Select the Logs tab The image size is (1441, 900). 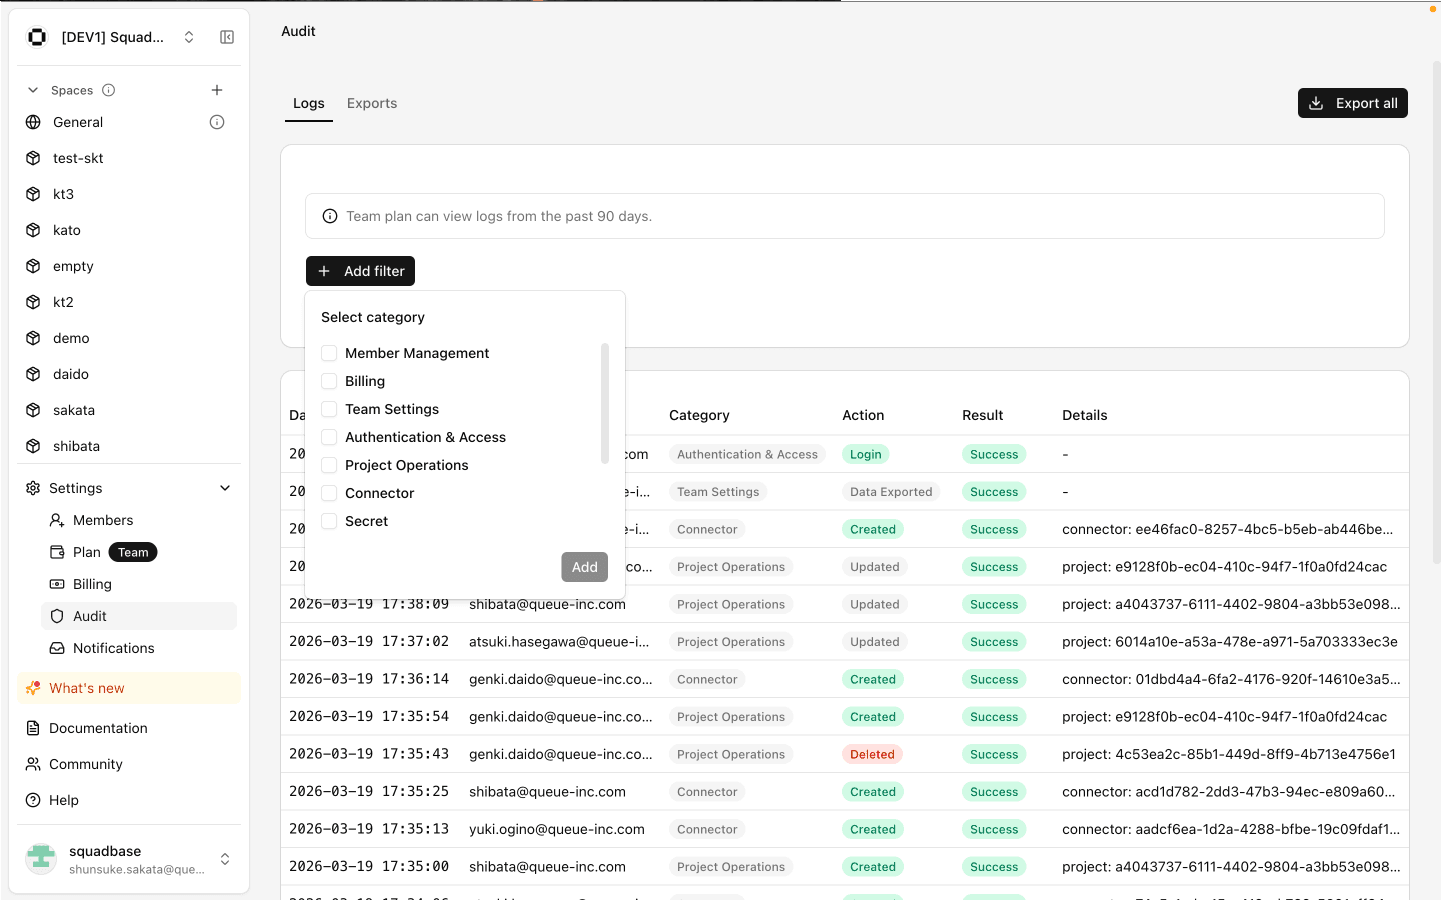(308, 102)
